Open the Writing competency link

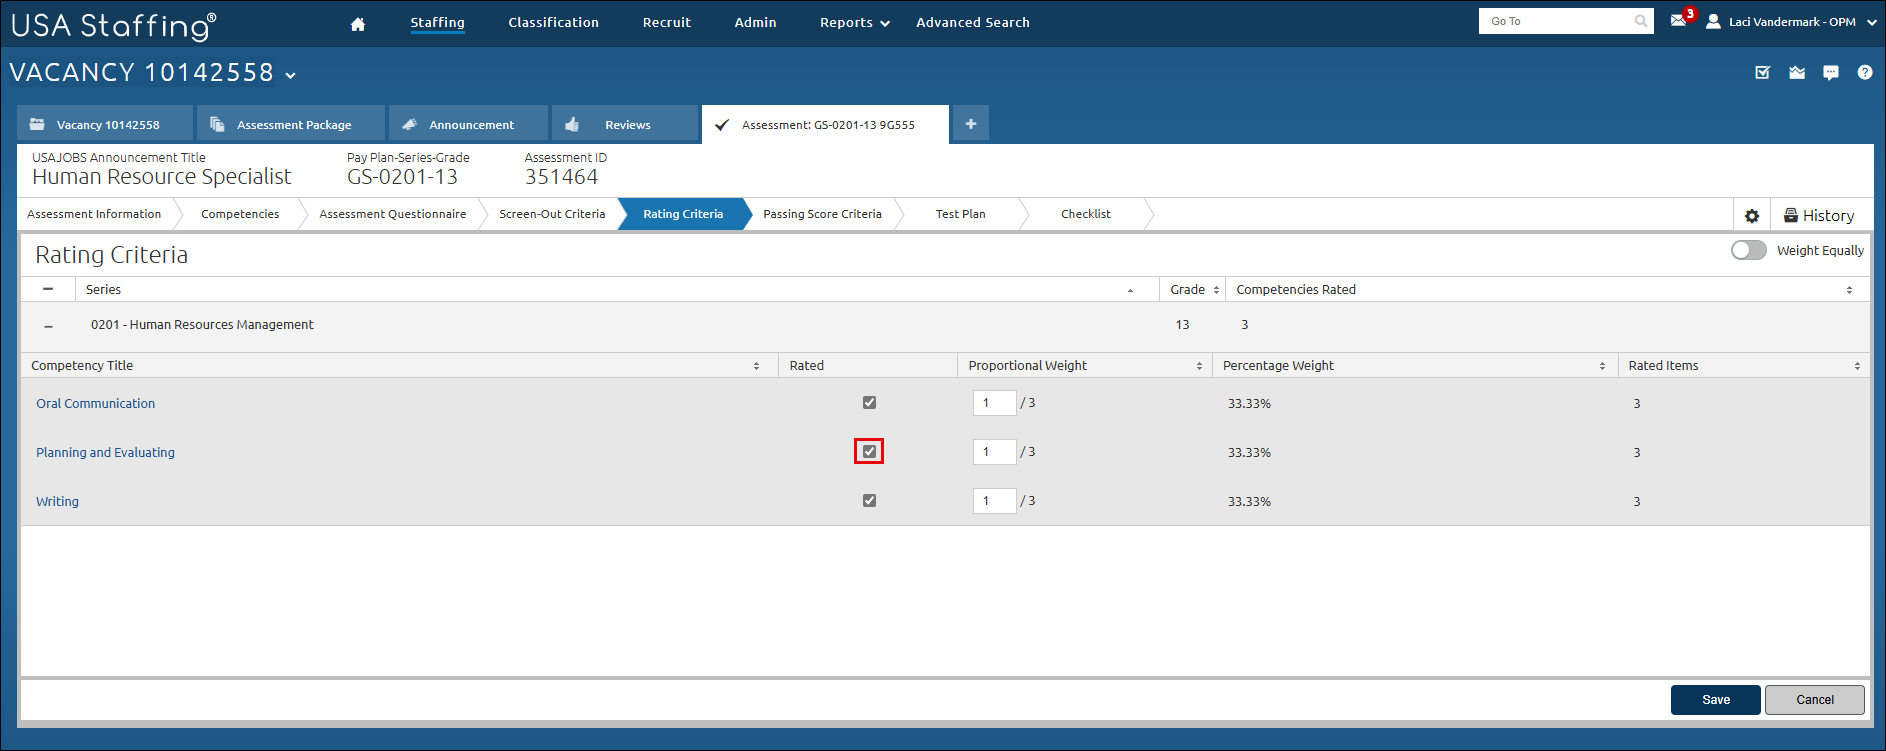(x=57, y=502)
